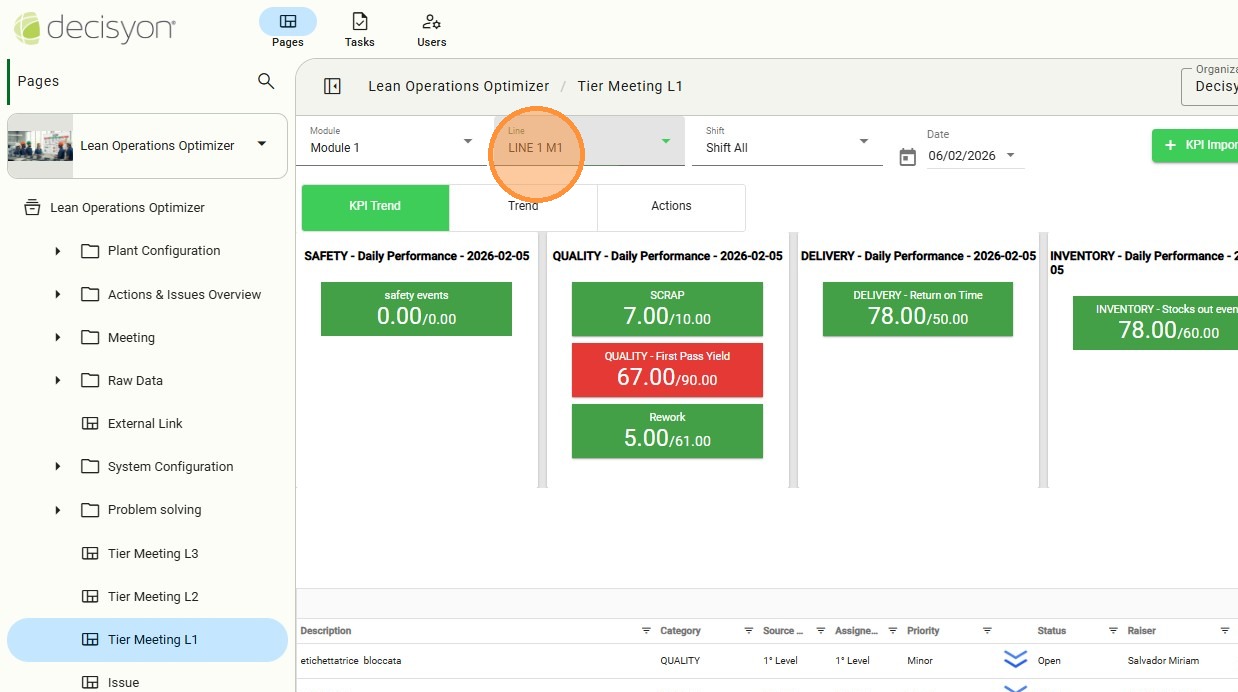Click the filter icon on Category column
1238x692 pixels.
[749, 631]
